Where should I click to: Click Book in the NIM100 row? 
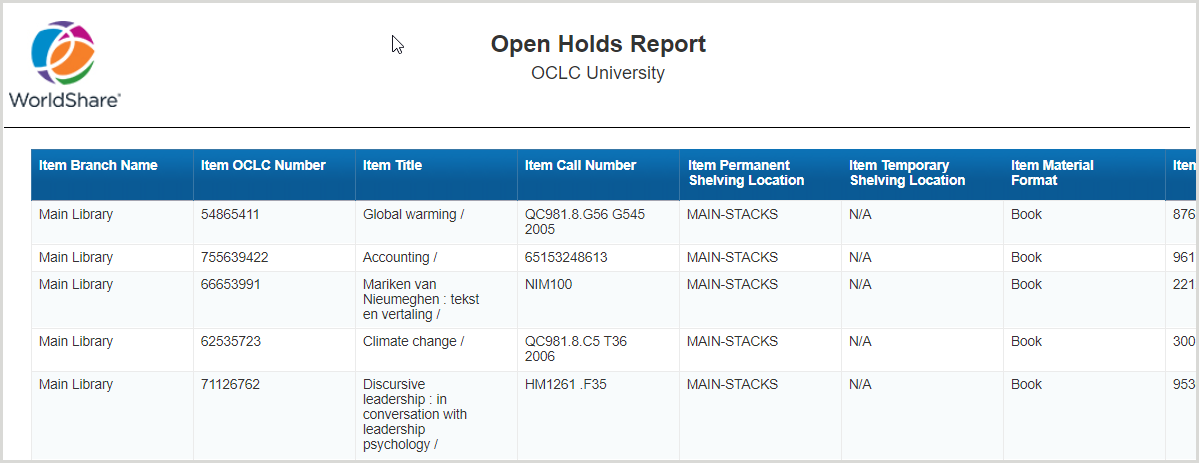[x=1026, y=284]
